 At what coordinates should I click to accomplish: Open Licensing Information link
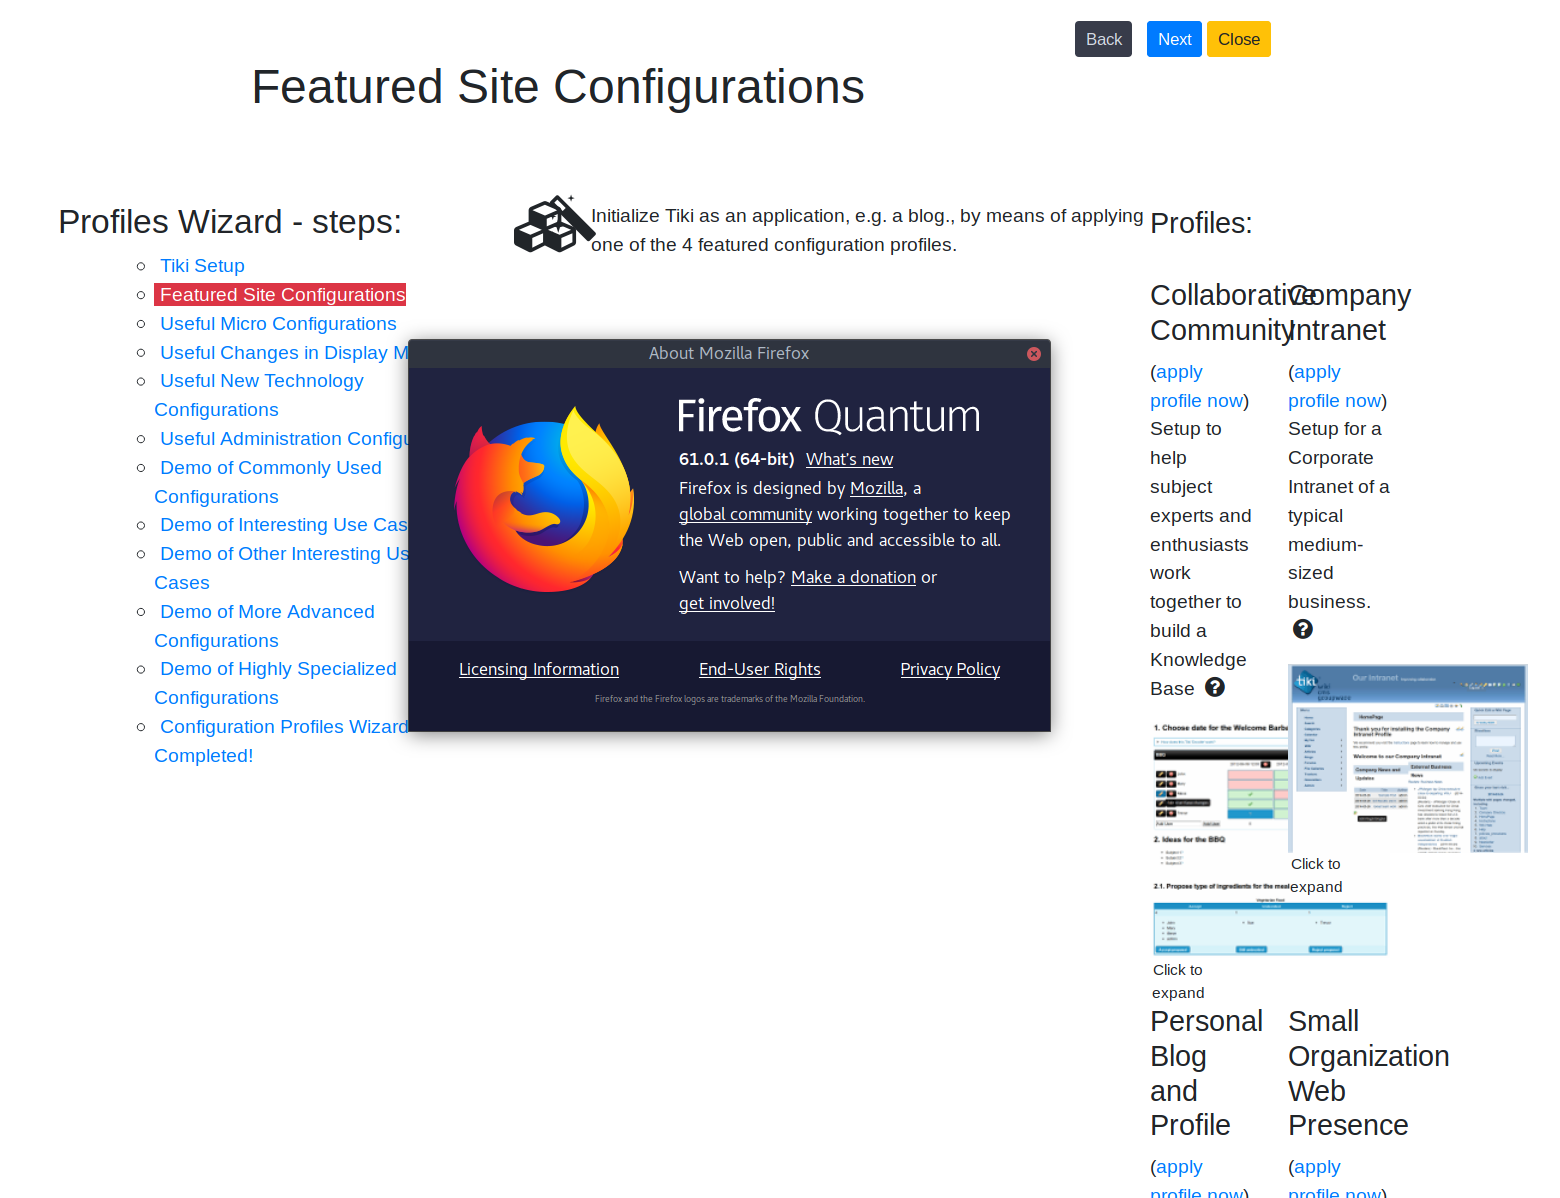(539, 669)
